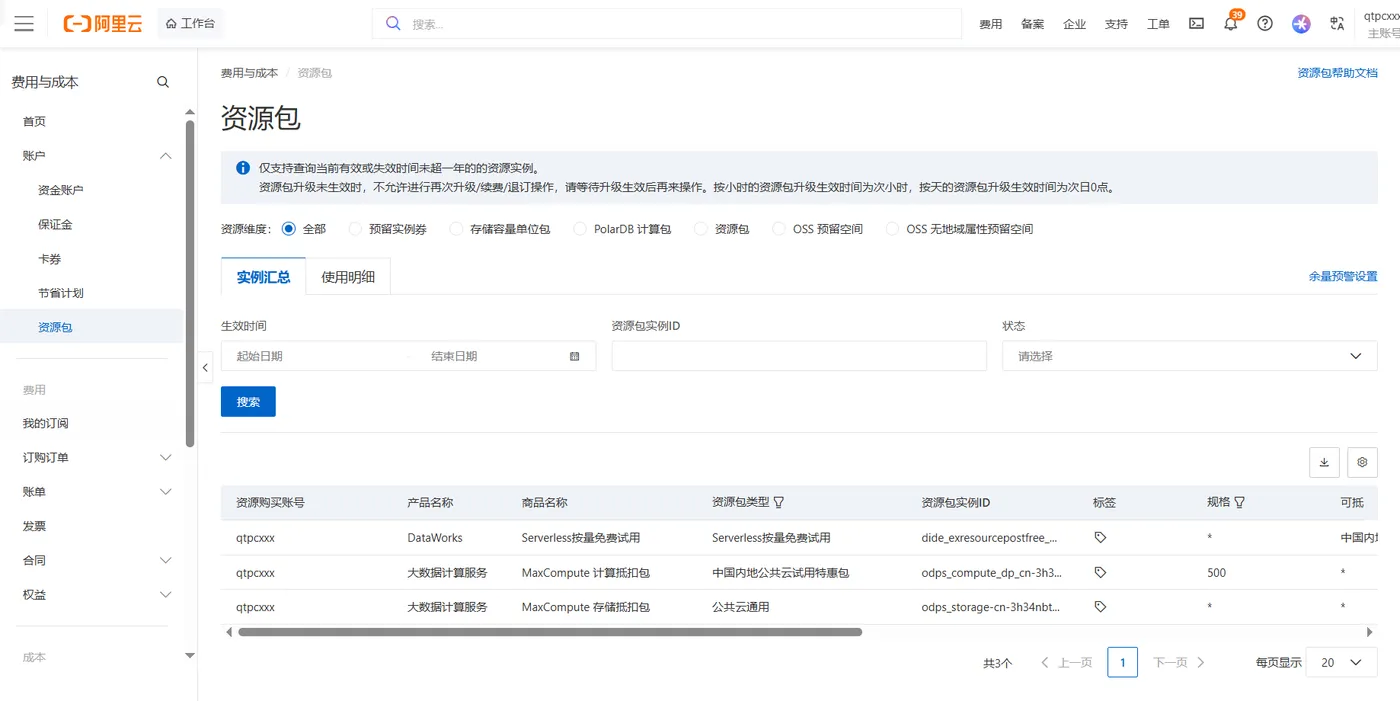This screenshot has height=701, width=1400.
Task: Open the 备案 top menu
Action: tap(1032, 24)
